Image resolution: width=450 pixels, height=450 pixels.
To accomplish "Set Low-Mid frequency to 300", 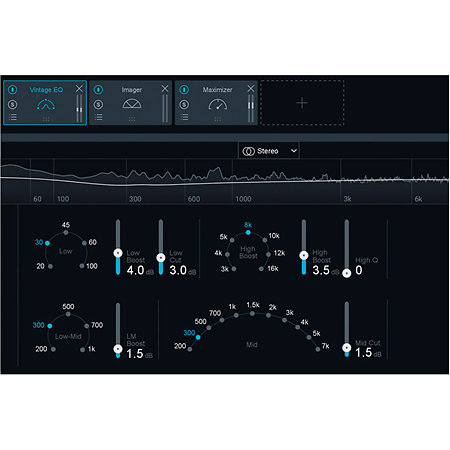I will pyautogui.click(x=50, y=326).
